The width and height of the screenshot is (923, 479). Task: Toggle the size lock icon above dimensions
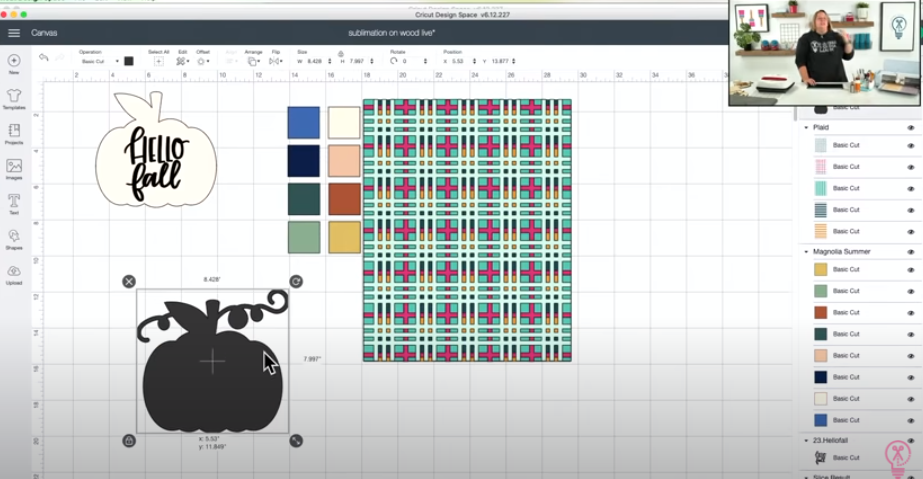pyautogui.click(x=340, y=54)
